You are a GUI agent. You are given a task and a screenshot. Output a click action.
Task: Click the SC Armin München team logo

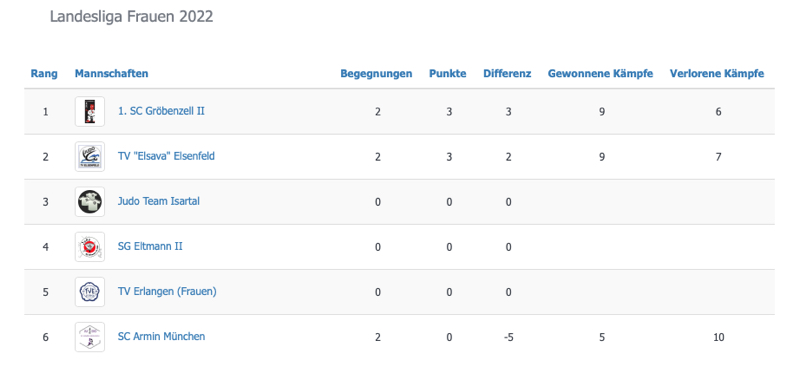click(x=90, y=337)
